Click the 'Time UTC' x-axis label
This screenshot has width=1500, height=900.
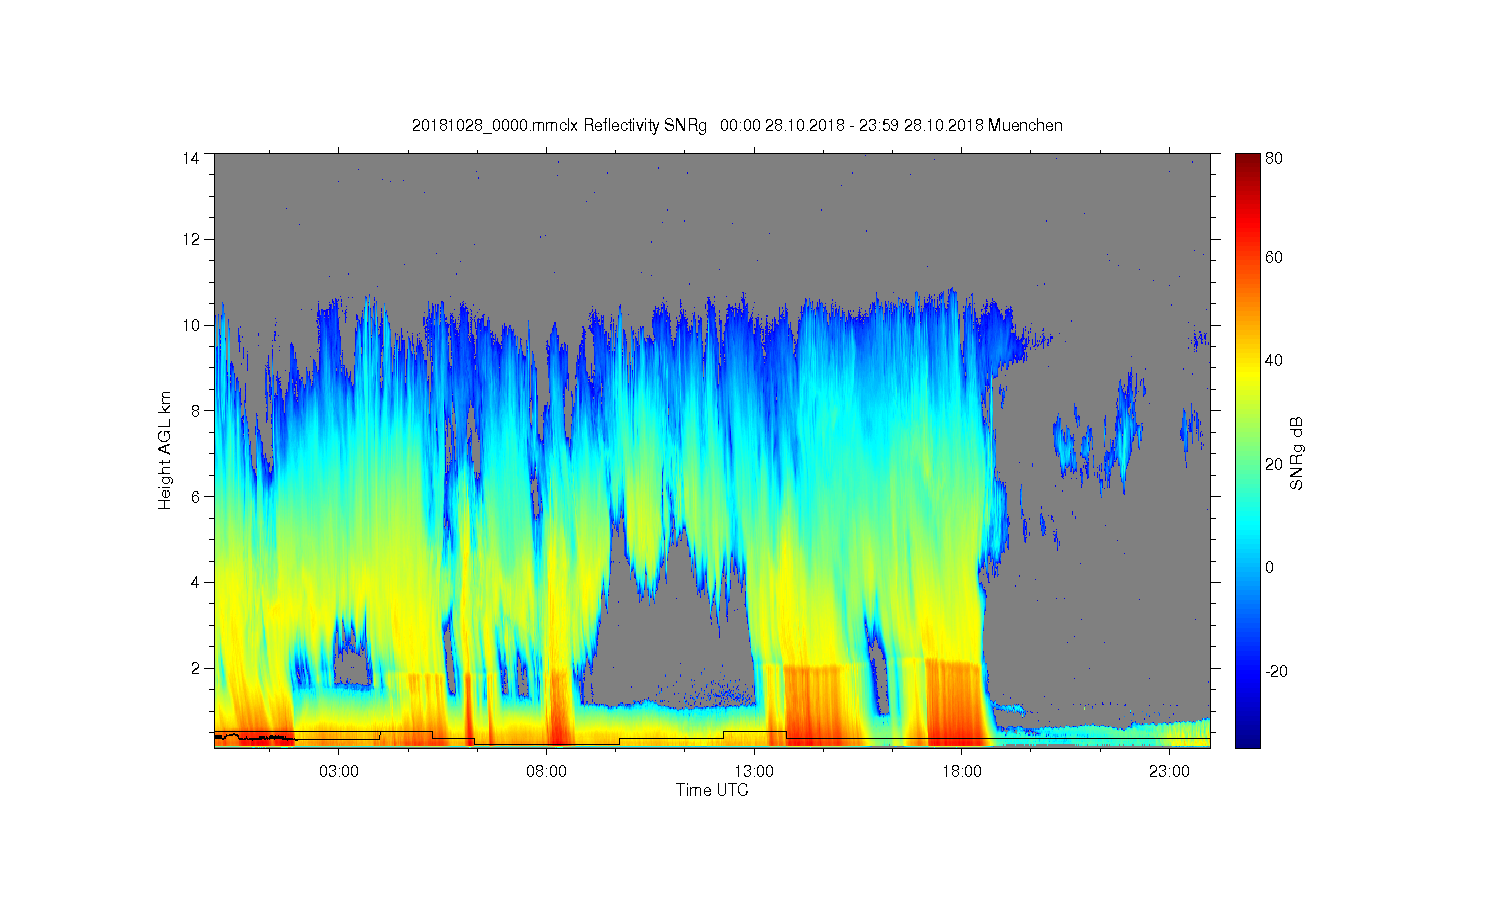click(x=712, y=790)
